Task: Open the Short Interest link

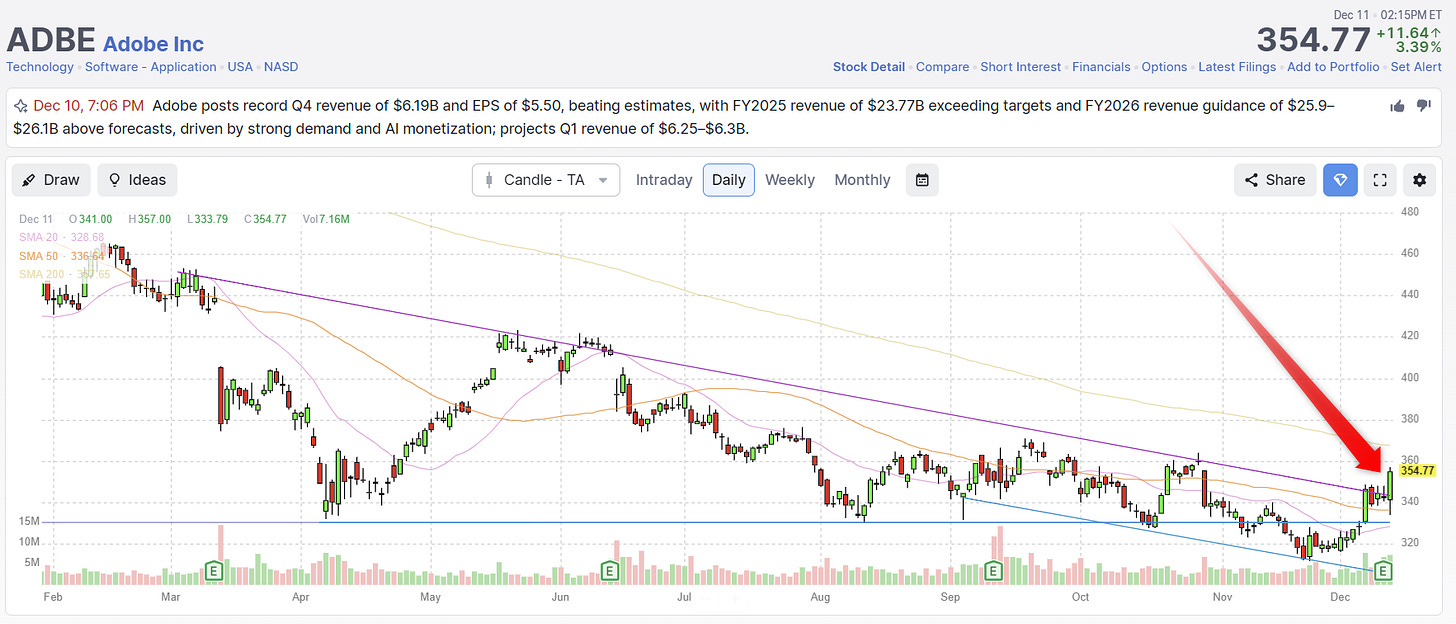Action: coord(1020,67)
